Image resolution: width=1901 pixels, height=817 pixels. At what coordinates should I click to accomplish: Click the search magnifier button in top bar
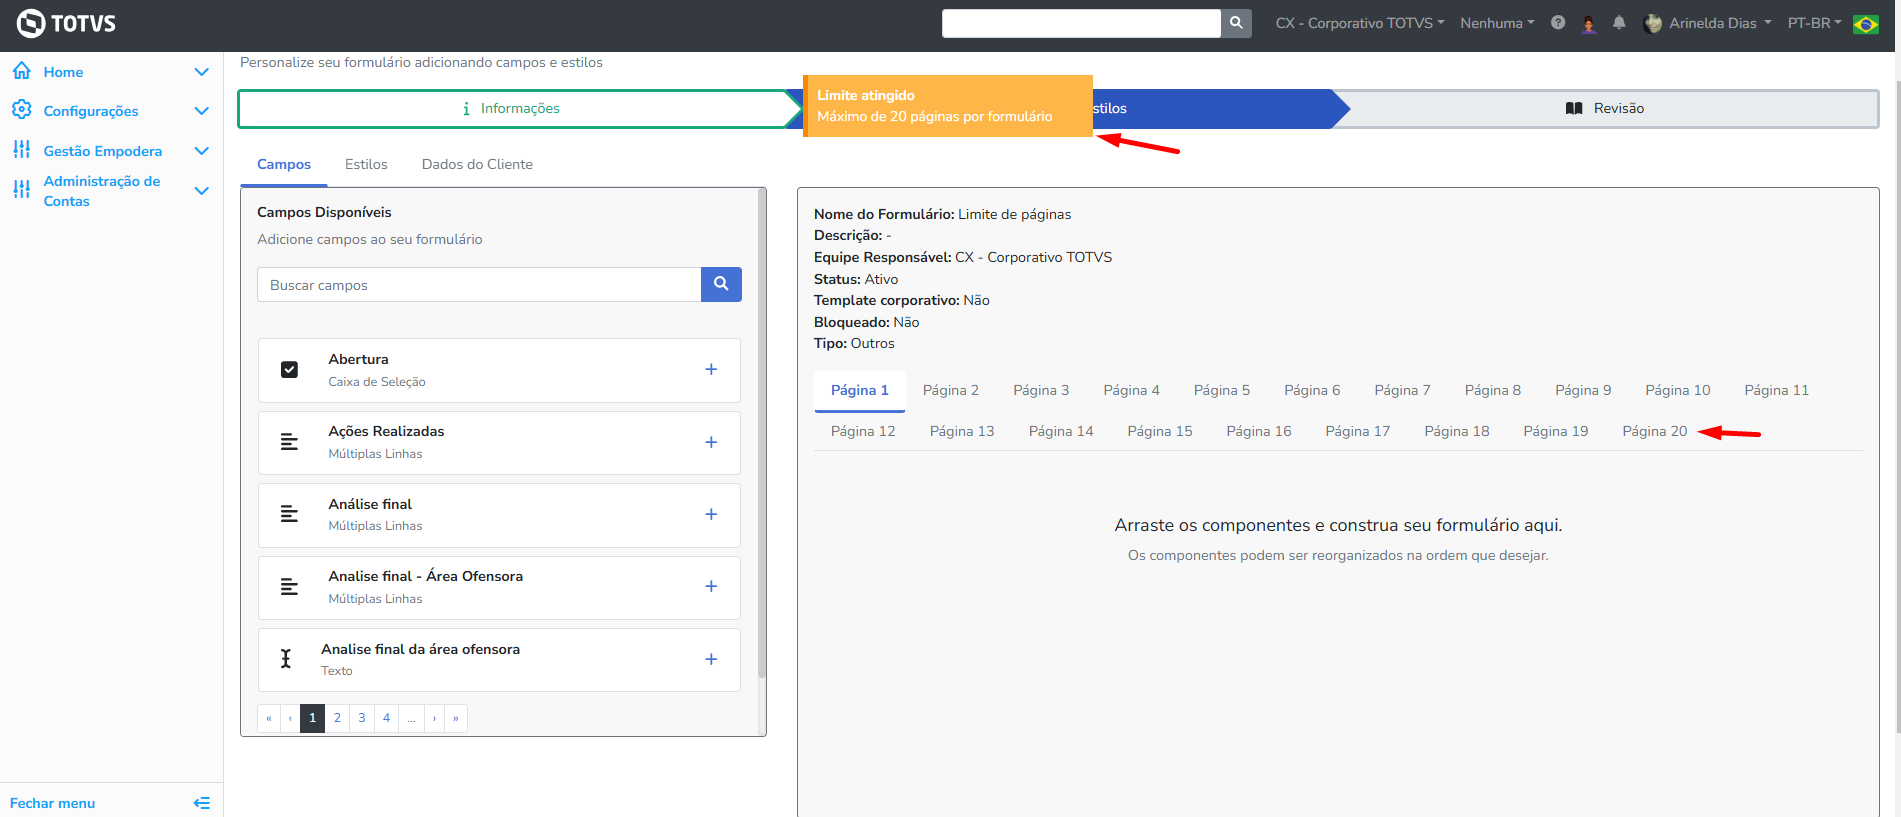coord(1236,23)
